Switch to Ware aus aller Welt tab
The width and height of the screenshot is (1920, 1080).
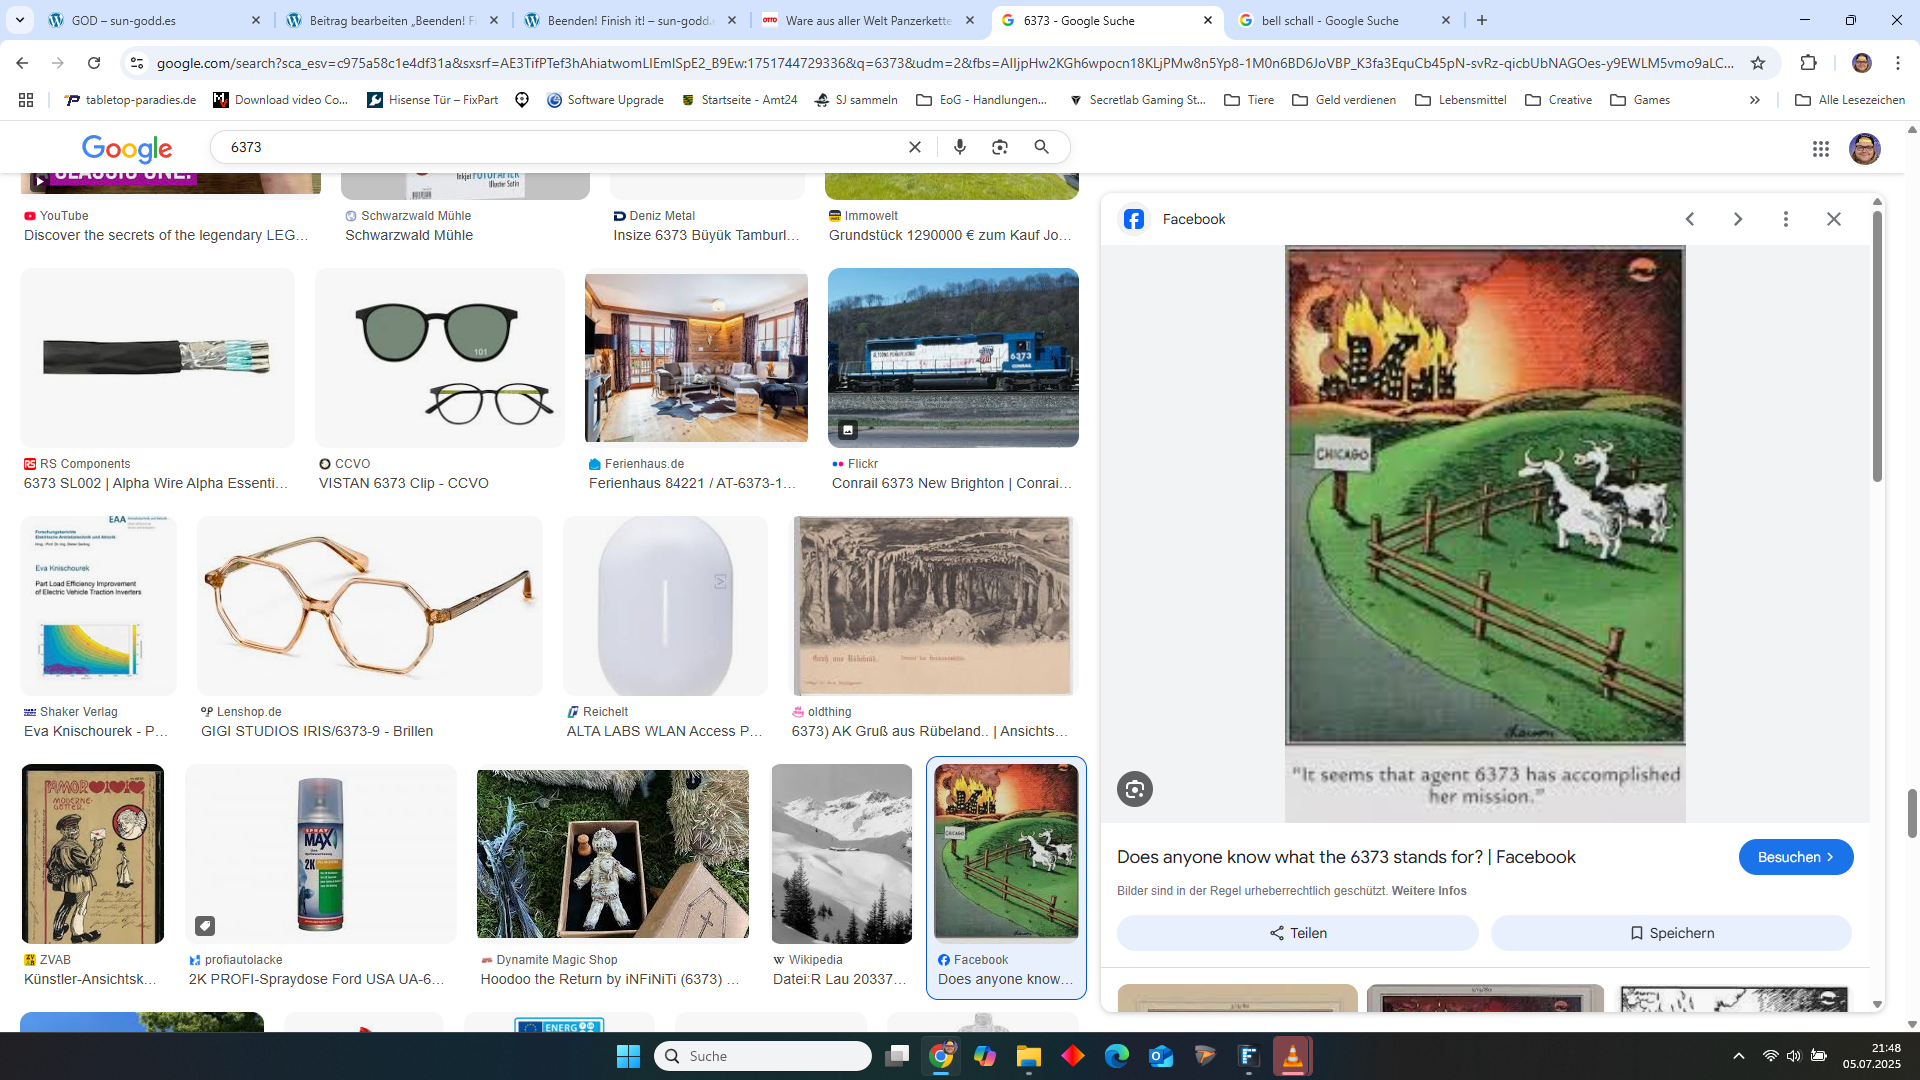click(x=868, y=20)
